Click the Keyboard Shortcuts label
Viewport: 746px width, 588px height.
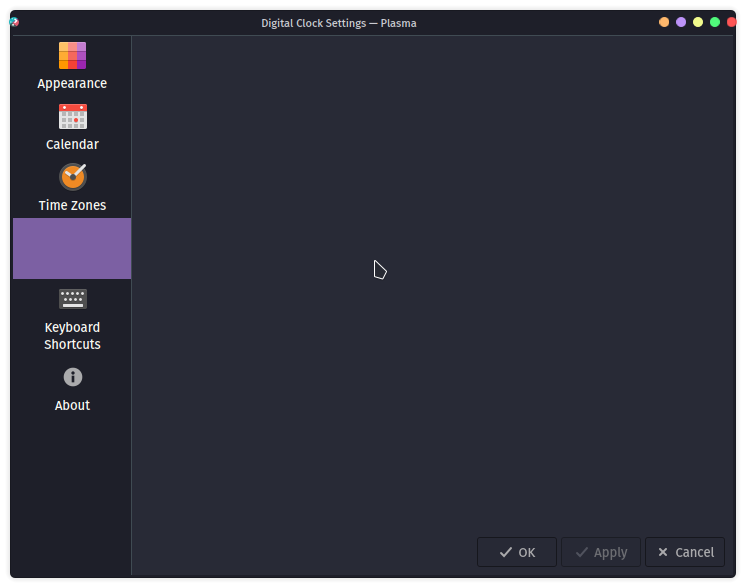click(72, 336)
